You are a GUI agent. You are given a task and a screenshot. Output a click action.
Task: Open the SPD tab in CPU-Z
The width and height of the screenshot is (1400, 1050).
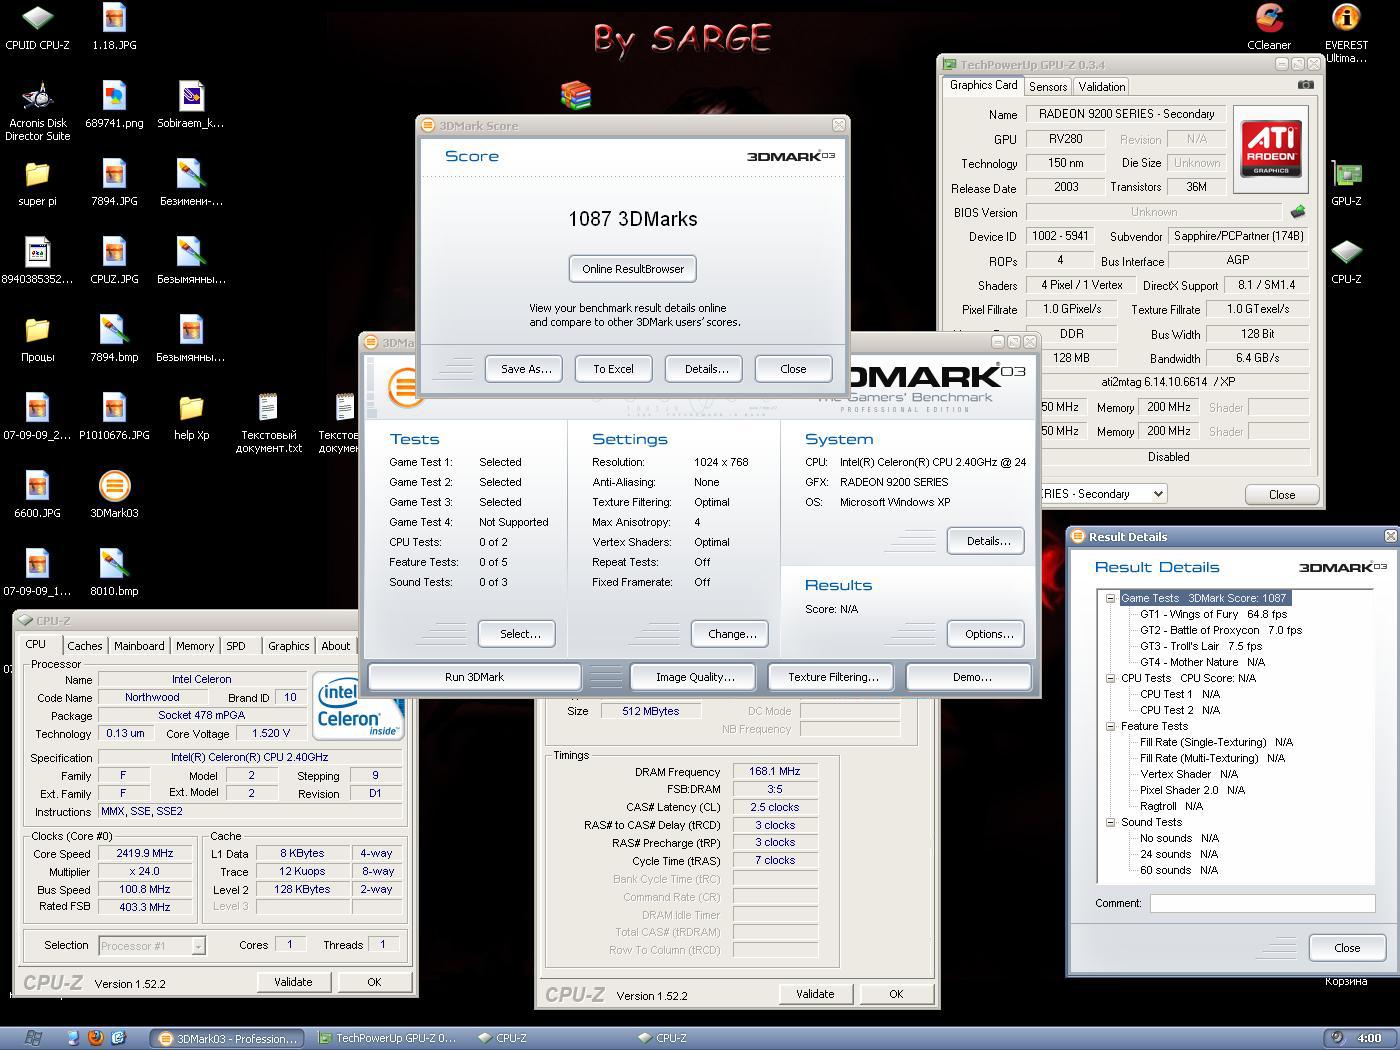(236, 646)
